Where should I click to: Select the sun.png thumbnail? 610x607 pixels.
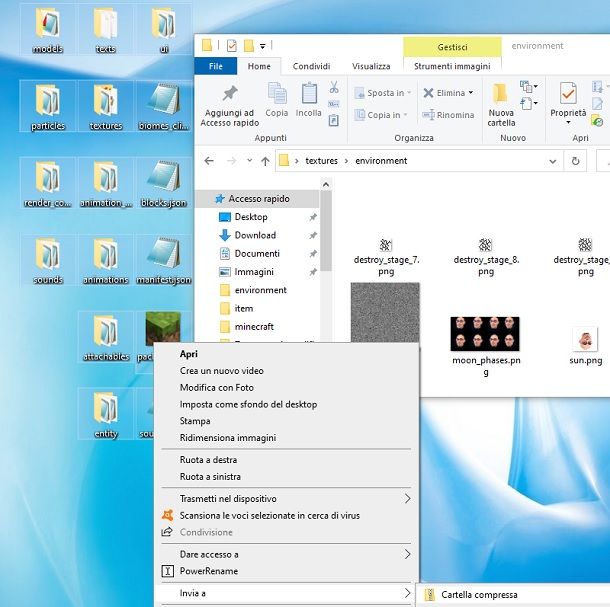click(x=585, y=339)
